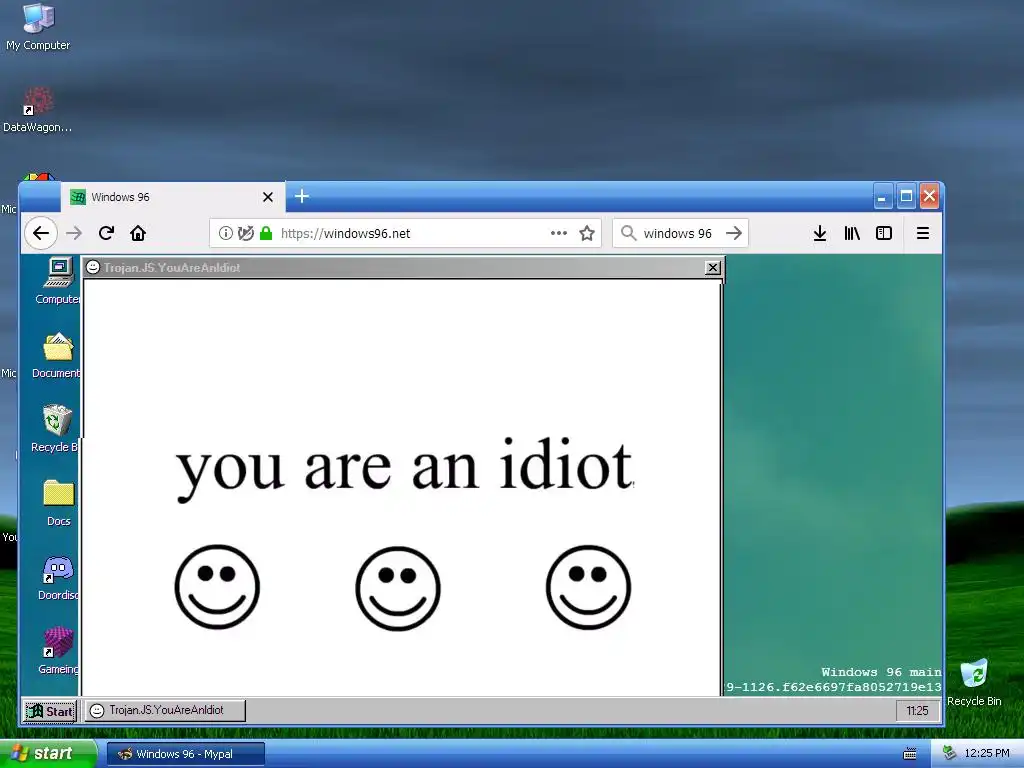The image size is (1024, 768).
Task: Bookmark this page with the star icon
Action: point(587,233)
